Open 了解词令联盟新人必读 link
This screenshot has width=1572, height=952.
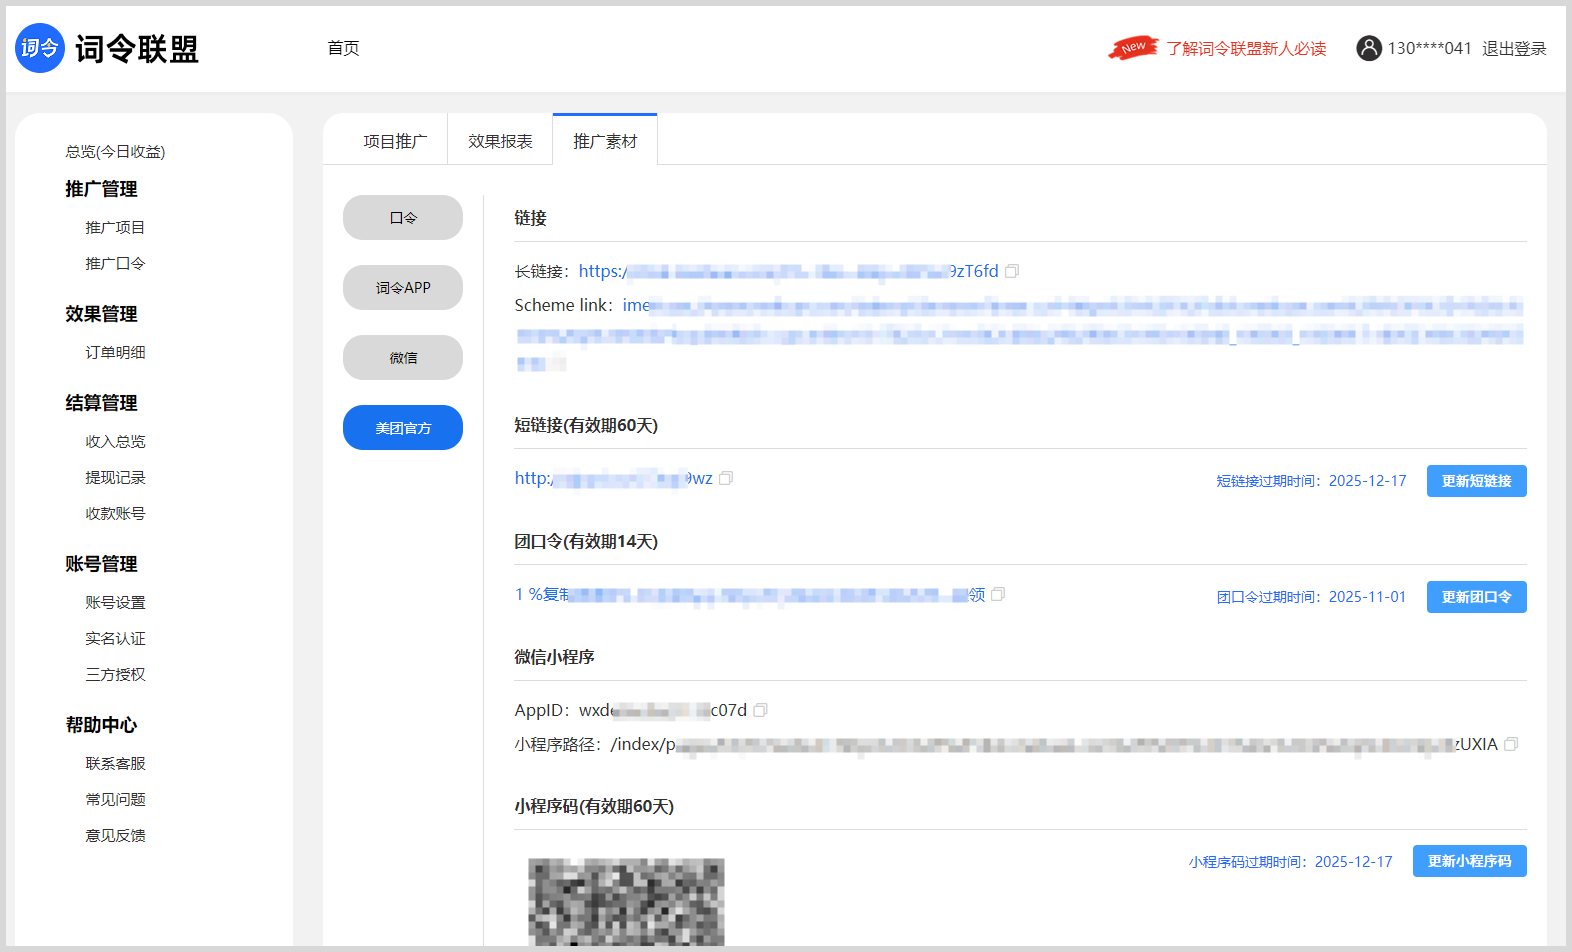[1246, 48]
